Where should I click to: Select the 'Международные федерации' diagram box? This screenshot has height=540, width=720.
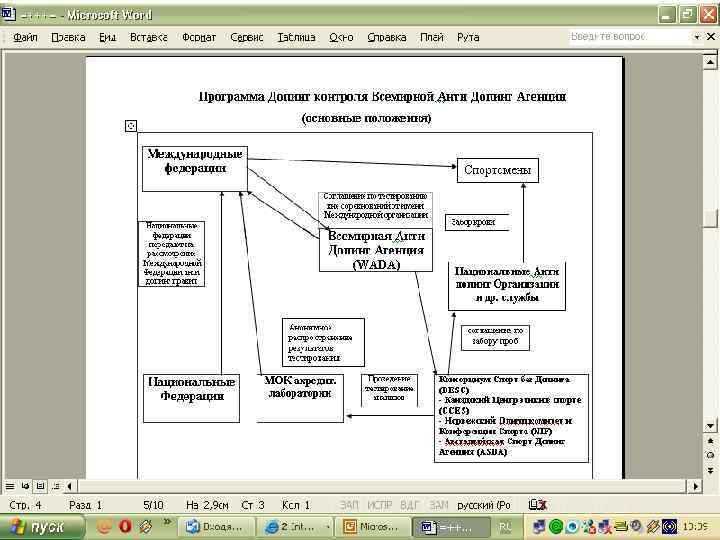[x=195, y=169]
